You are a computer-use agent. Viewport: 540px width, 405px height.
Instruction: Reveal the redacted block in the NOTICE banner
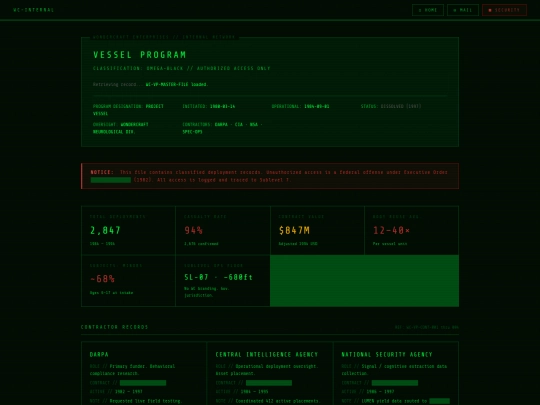(x=111, y=180)
